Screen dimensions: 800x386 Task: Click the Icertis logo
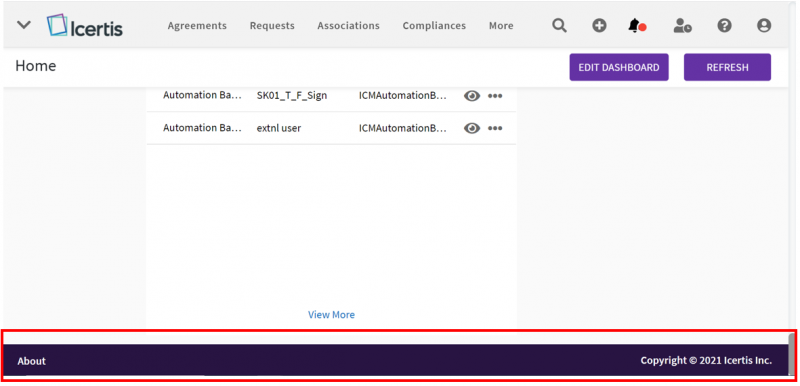pyautogui.click(x=85, y=25)
